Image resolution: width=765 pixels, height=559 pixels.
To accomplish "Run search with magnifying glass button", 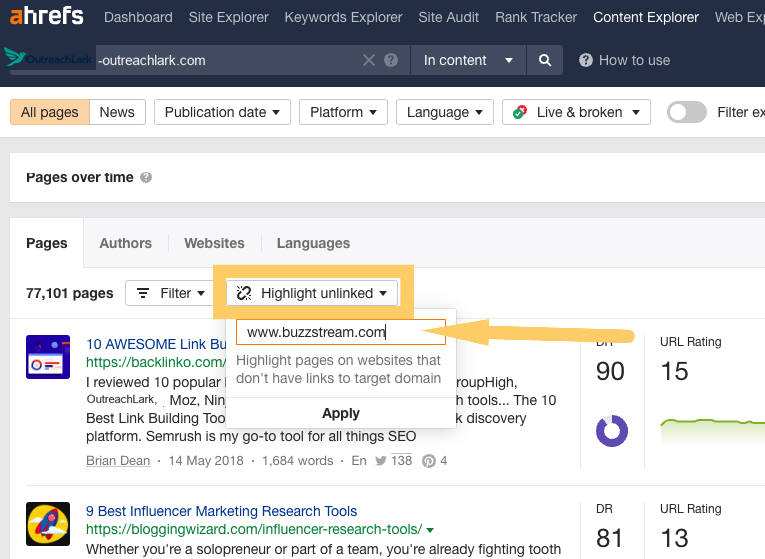I will click(x=545, y=60).
